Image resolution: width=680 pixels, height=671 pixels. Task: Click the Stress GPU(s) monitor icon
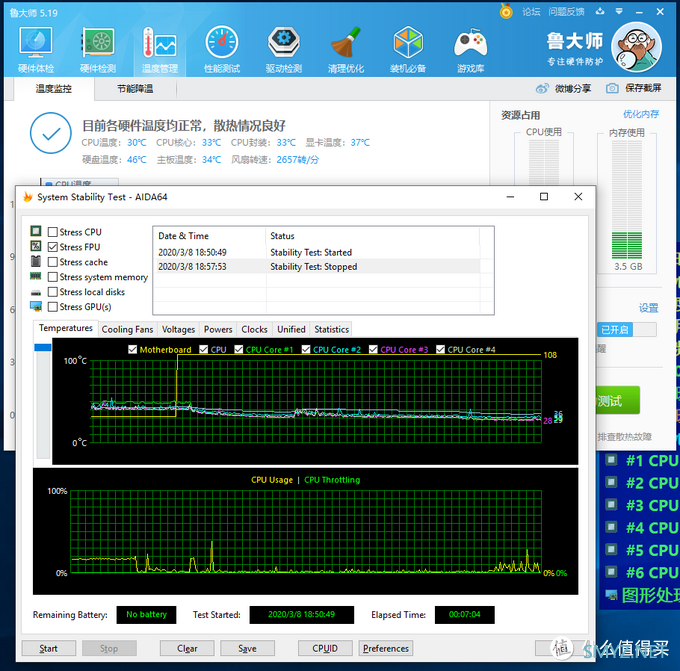pyautogui.click(x=36, y=306)
